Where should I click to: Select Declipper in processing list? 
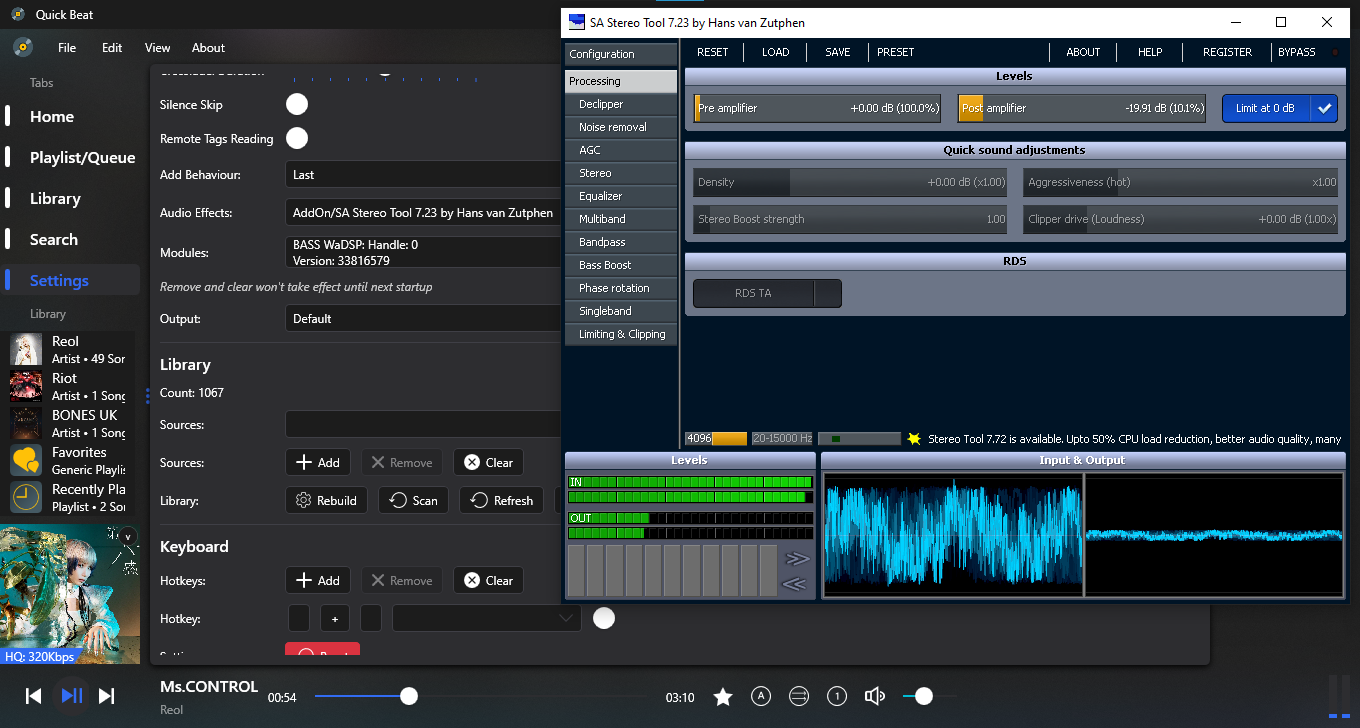click(x=621, y=104)
